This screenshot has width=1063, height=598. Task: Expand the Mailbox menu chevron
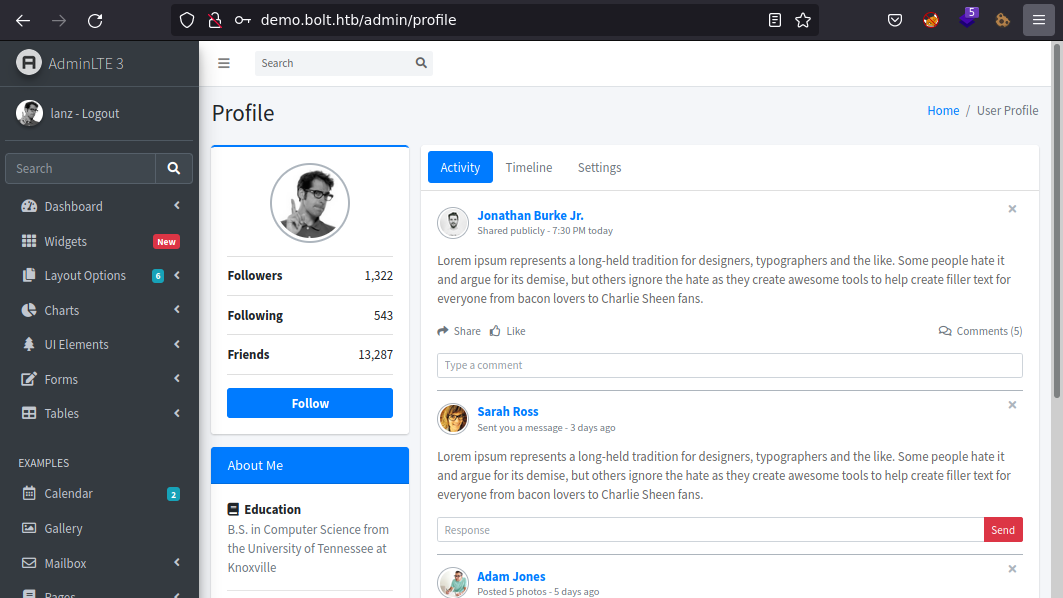click(x=177, y=562)
